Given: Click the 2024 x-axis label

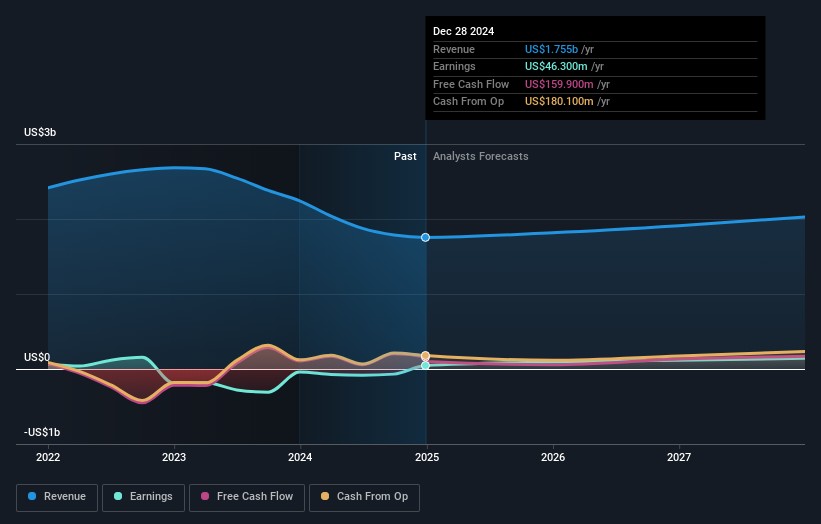Looking at the screenshot, I should click(300, 457).
